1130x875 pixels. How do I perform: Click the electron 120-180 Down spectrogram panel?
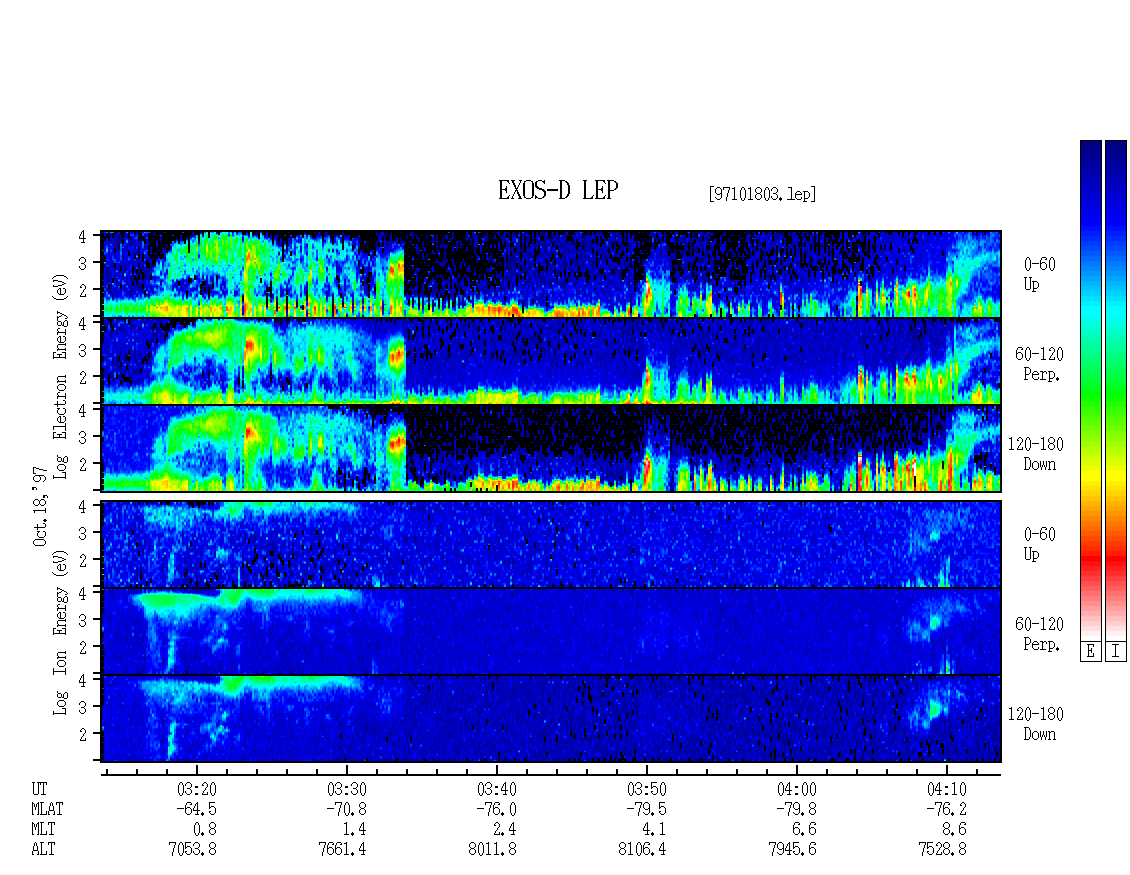click(551, 448)
